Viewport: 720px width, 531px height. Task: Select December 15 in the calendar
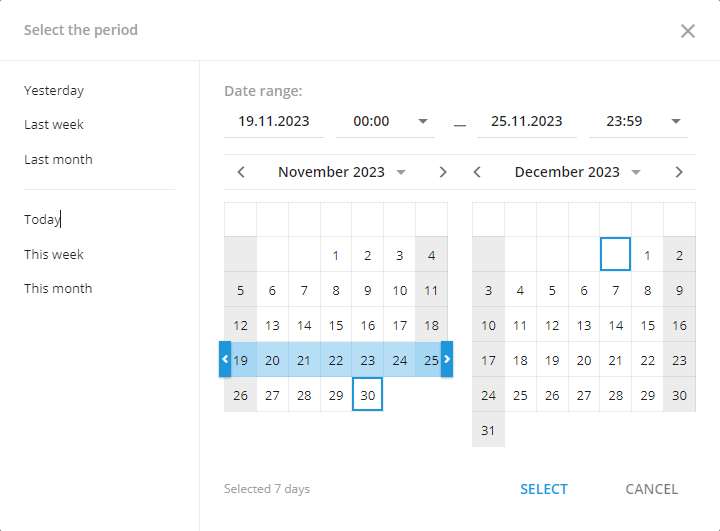(x=647, y=325)
